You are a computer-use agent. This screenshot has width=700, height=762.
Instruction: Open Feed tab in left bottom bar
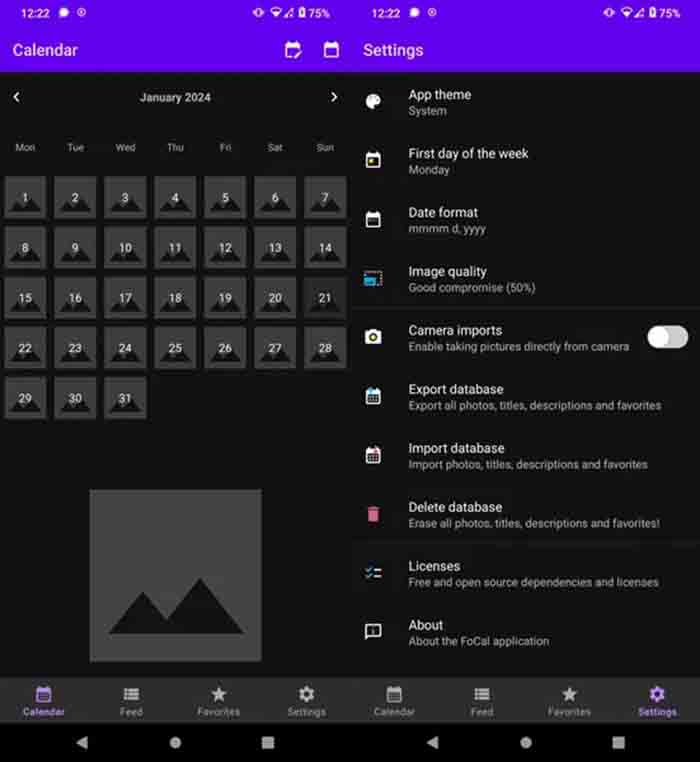pos(131,701)
